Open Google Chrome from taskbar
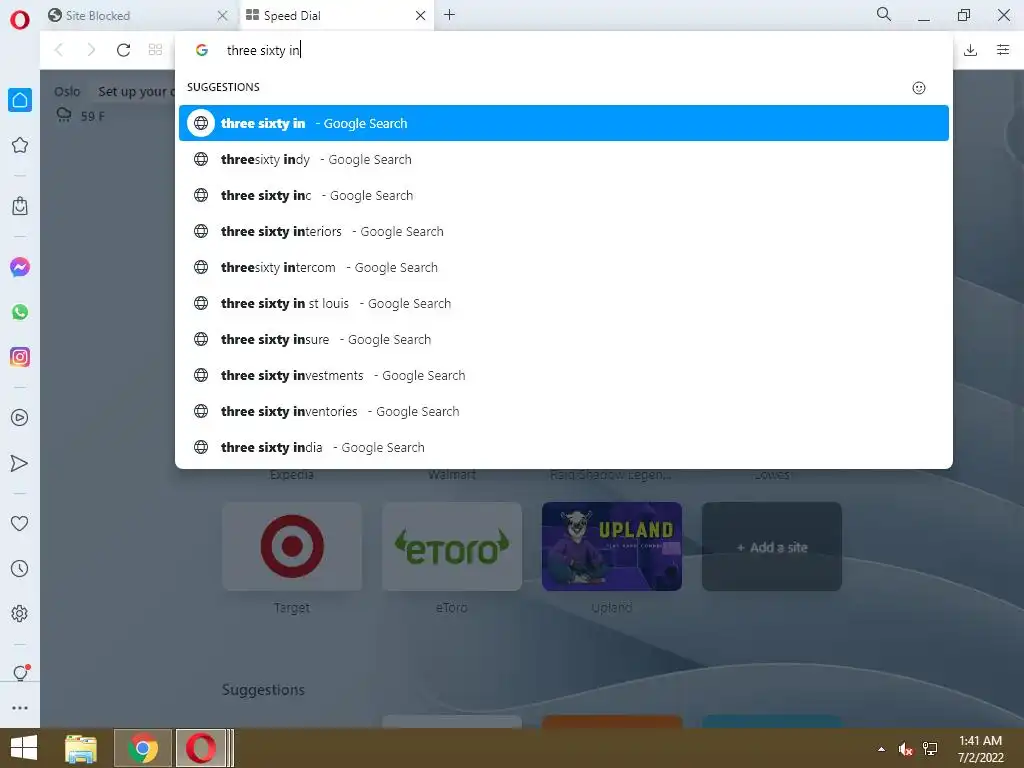The image size is (1024, 768). point(142,748)
